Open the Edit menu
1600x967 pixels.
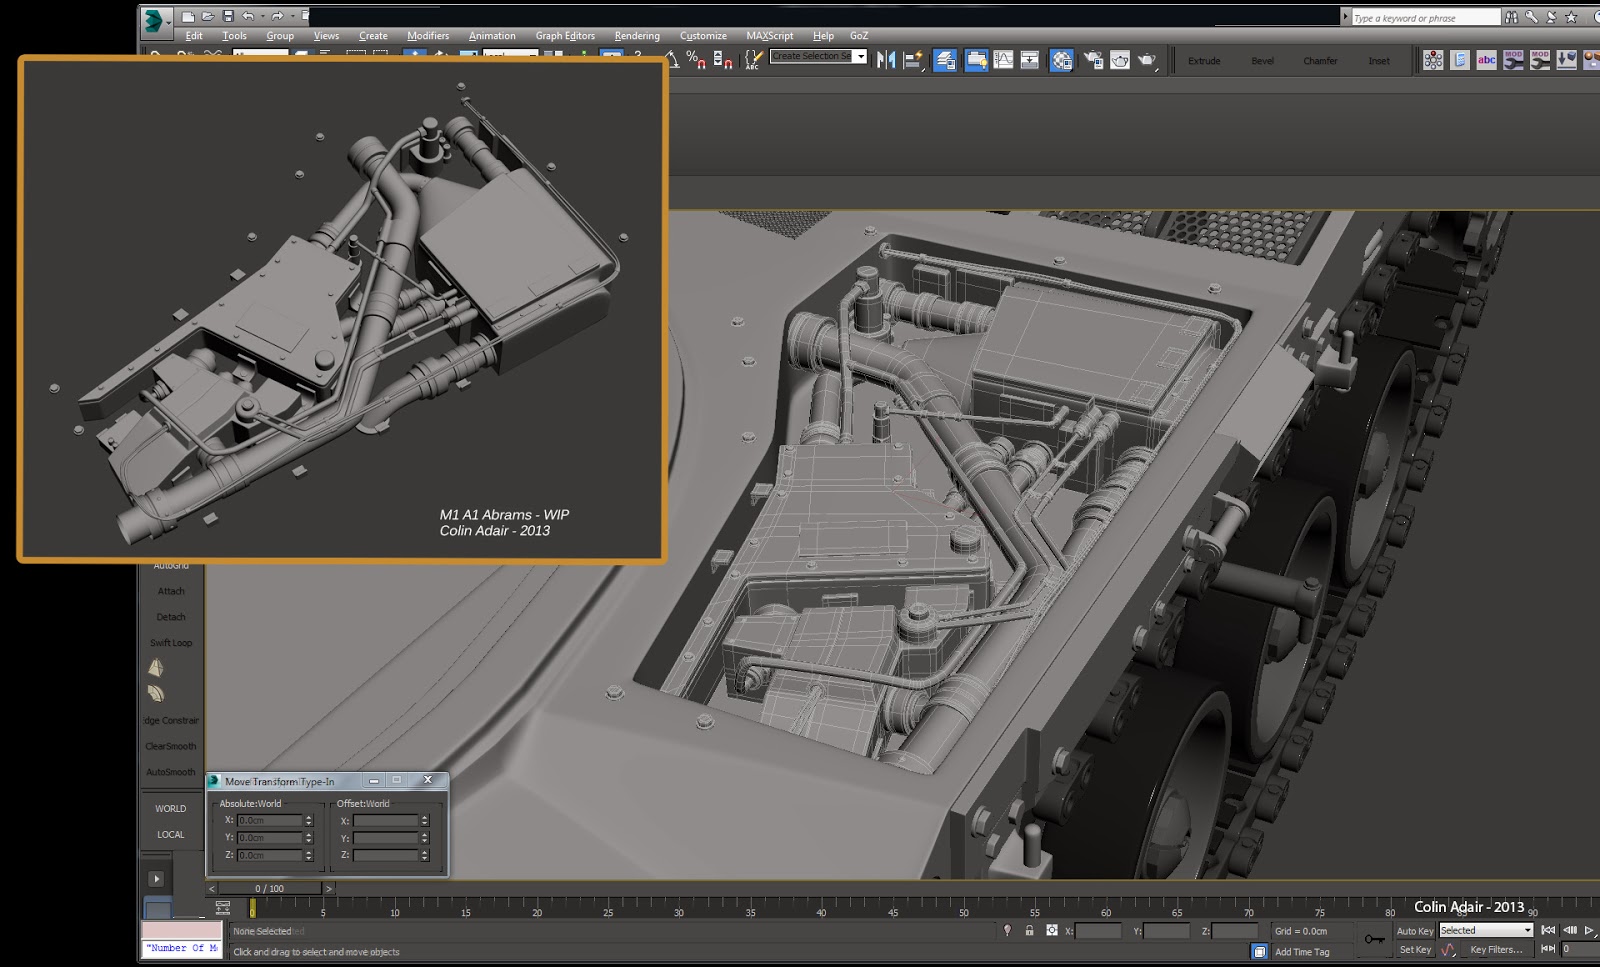pos(194,36)
